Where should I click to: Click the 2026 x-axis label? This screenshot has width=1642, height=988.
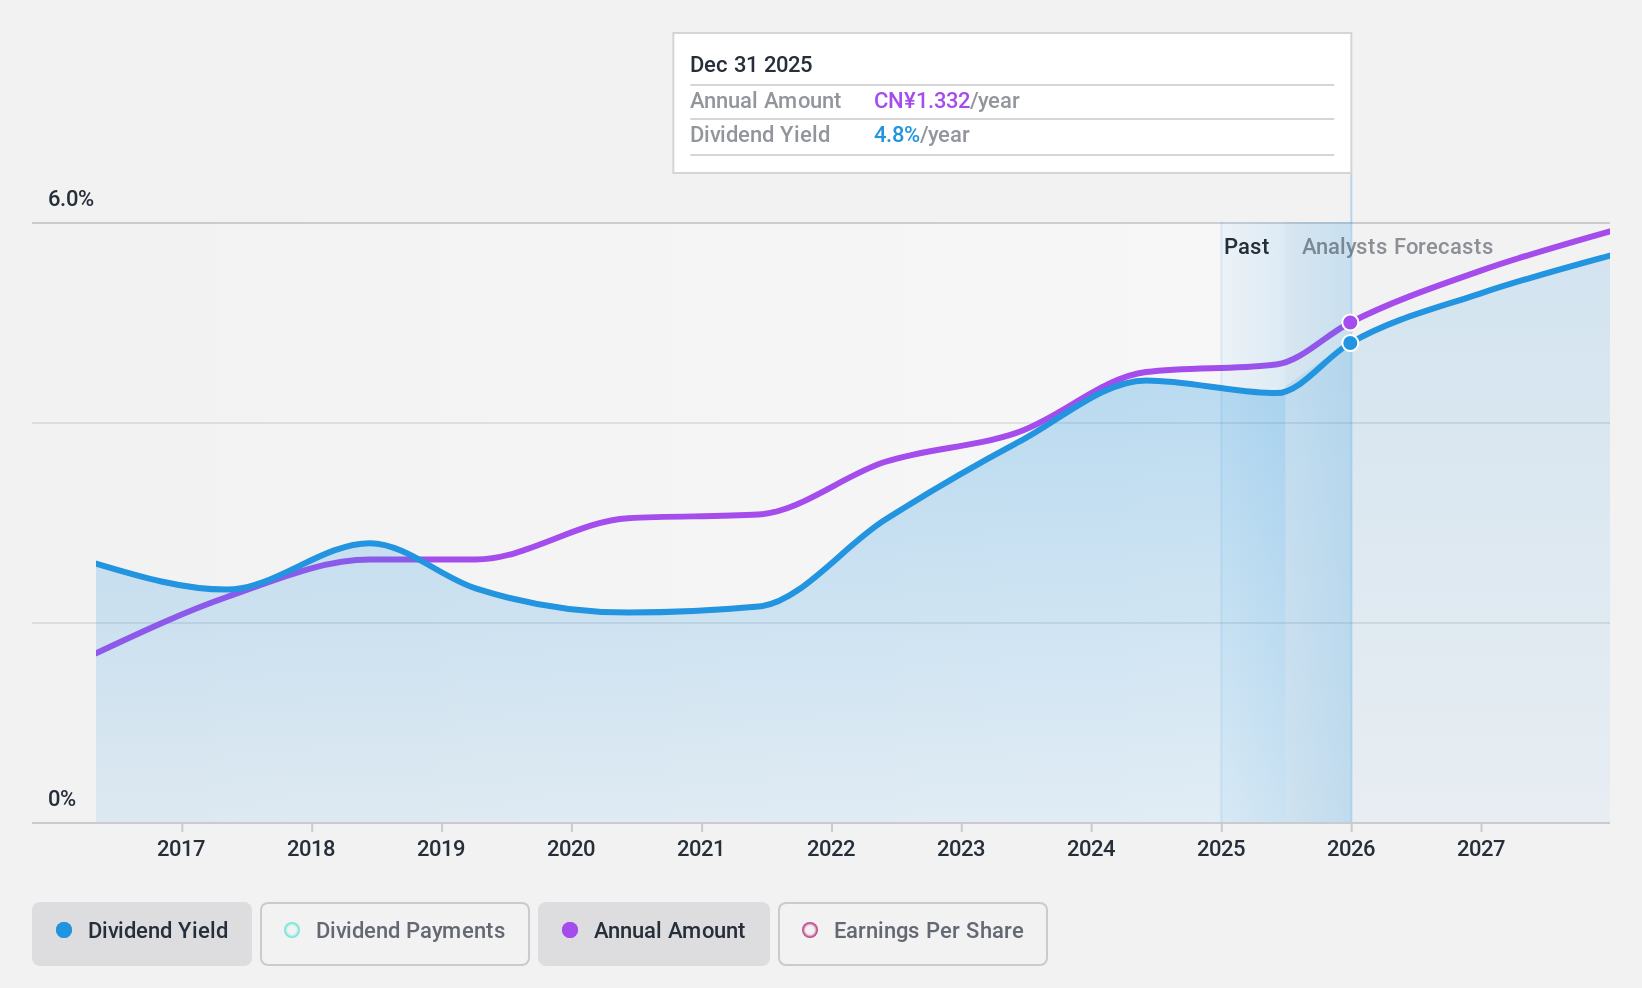pos(1351,849)
